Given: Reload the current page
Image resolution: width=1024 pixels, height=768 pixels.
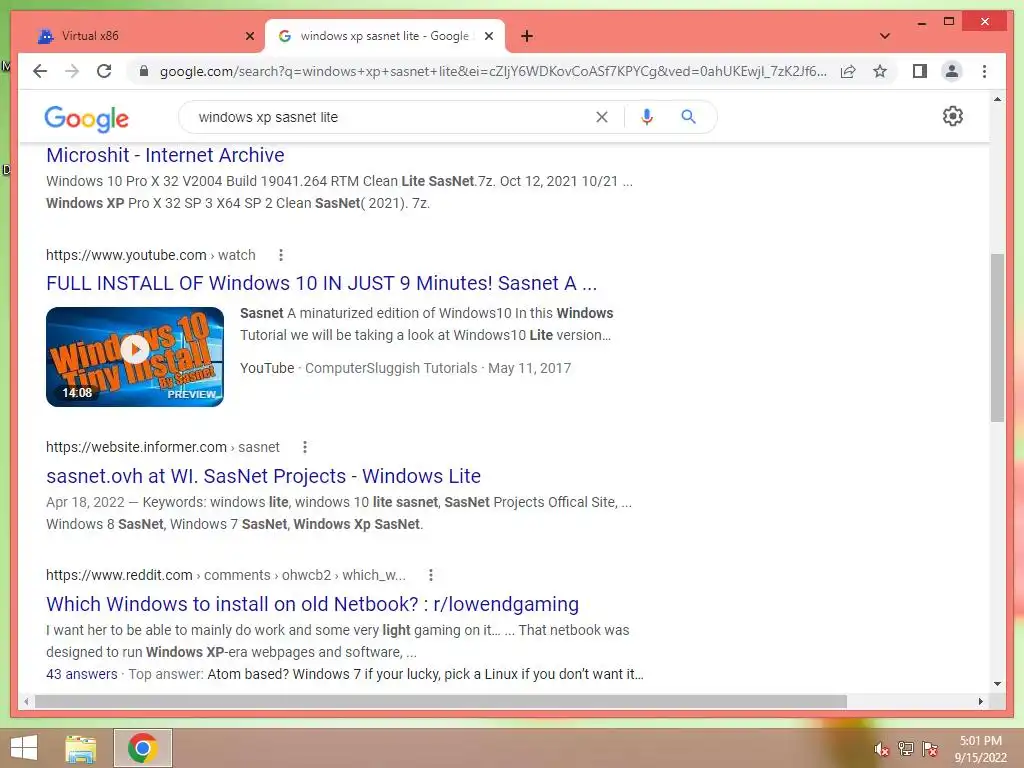Looking at the screenshot, I should tap(104, 71).
